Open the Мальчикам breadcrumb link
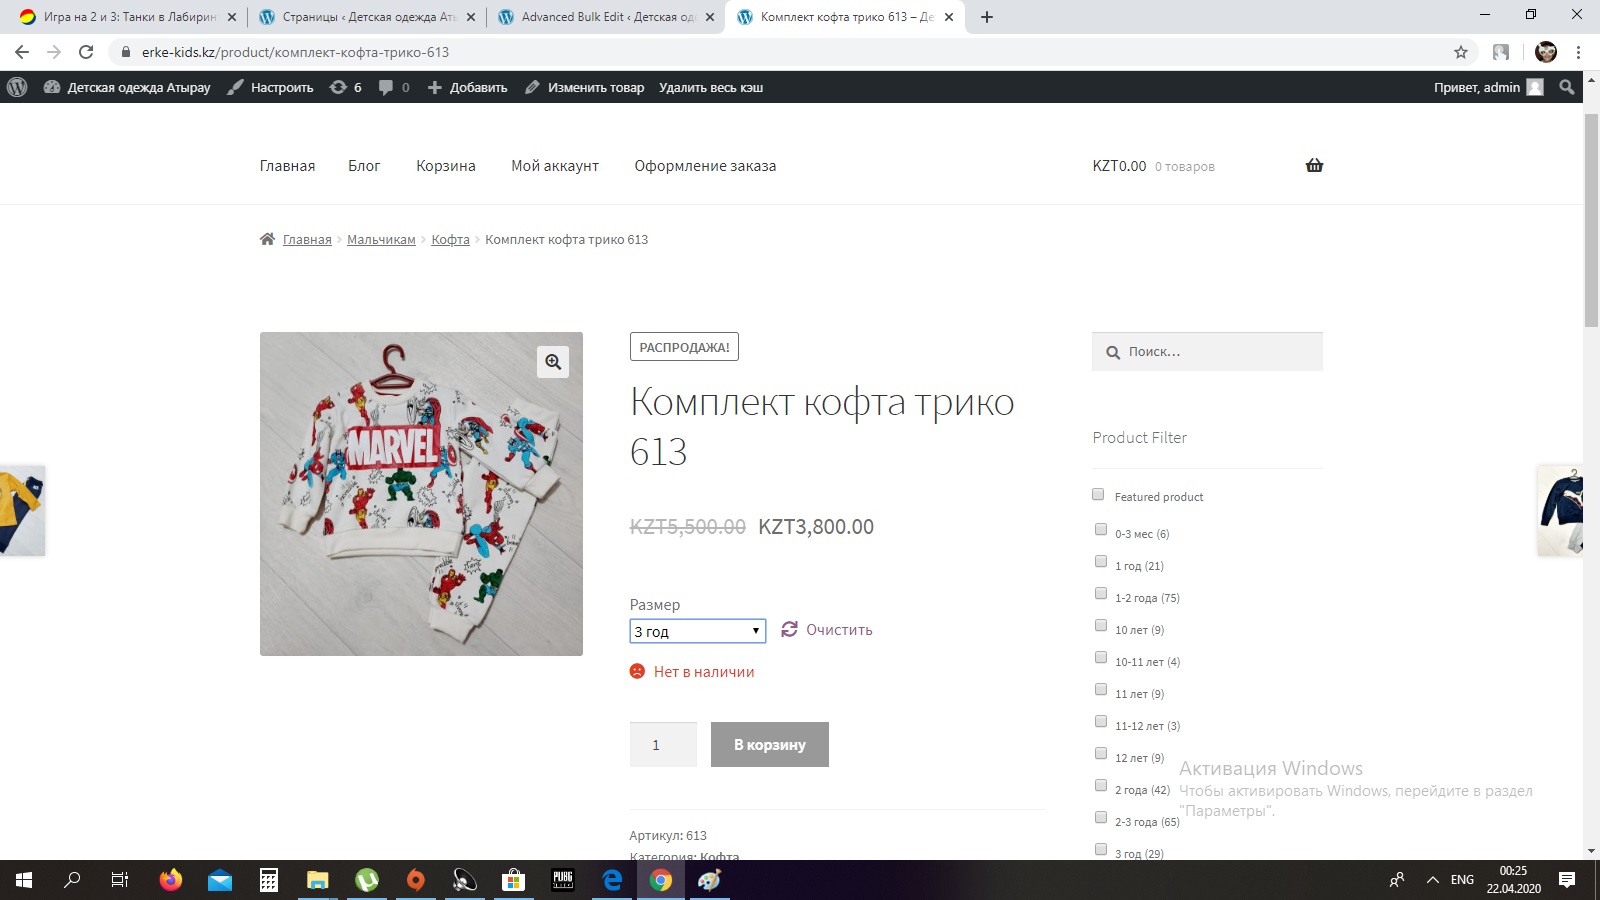1600x900 pixels. [381, 239]
